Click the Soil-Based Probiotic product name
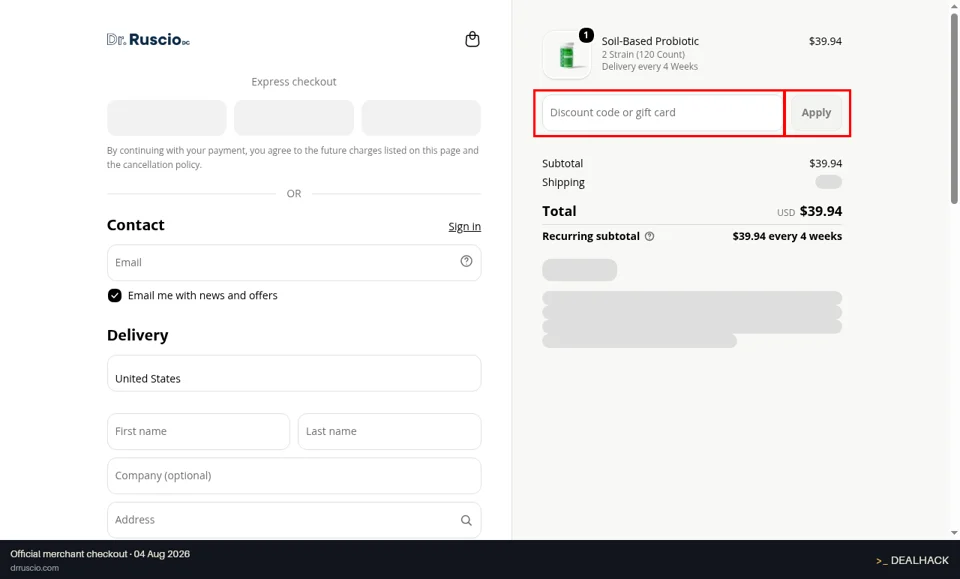The image size is (960, 579). click(x=650, y=41)
